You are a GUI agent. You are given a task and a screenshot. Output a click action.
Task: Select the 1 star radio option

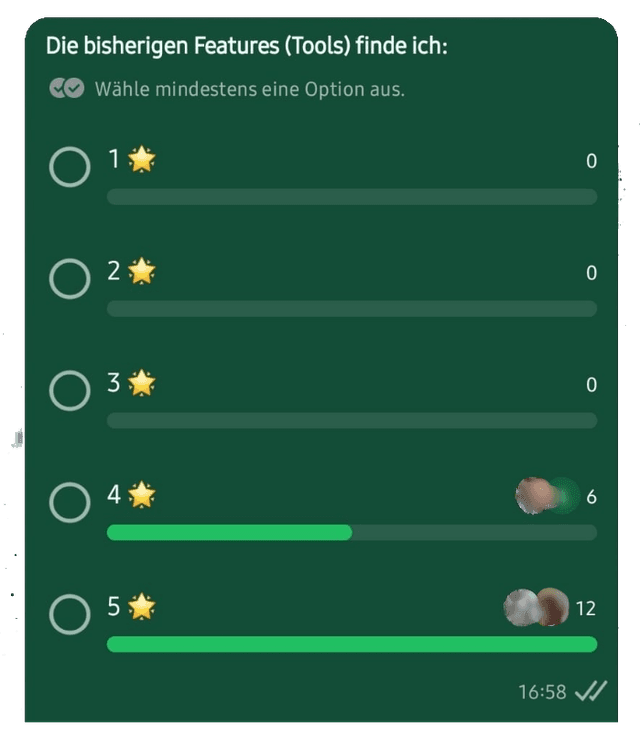pos(70,167)
